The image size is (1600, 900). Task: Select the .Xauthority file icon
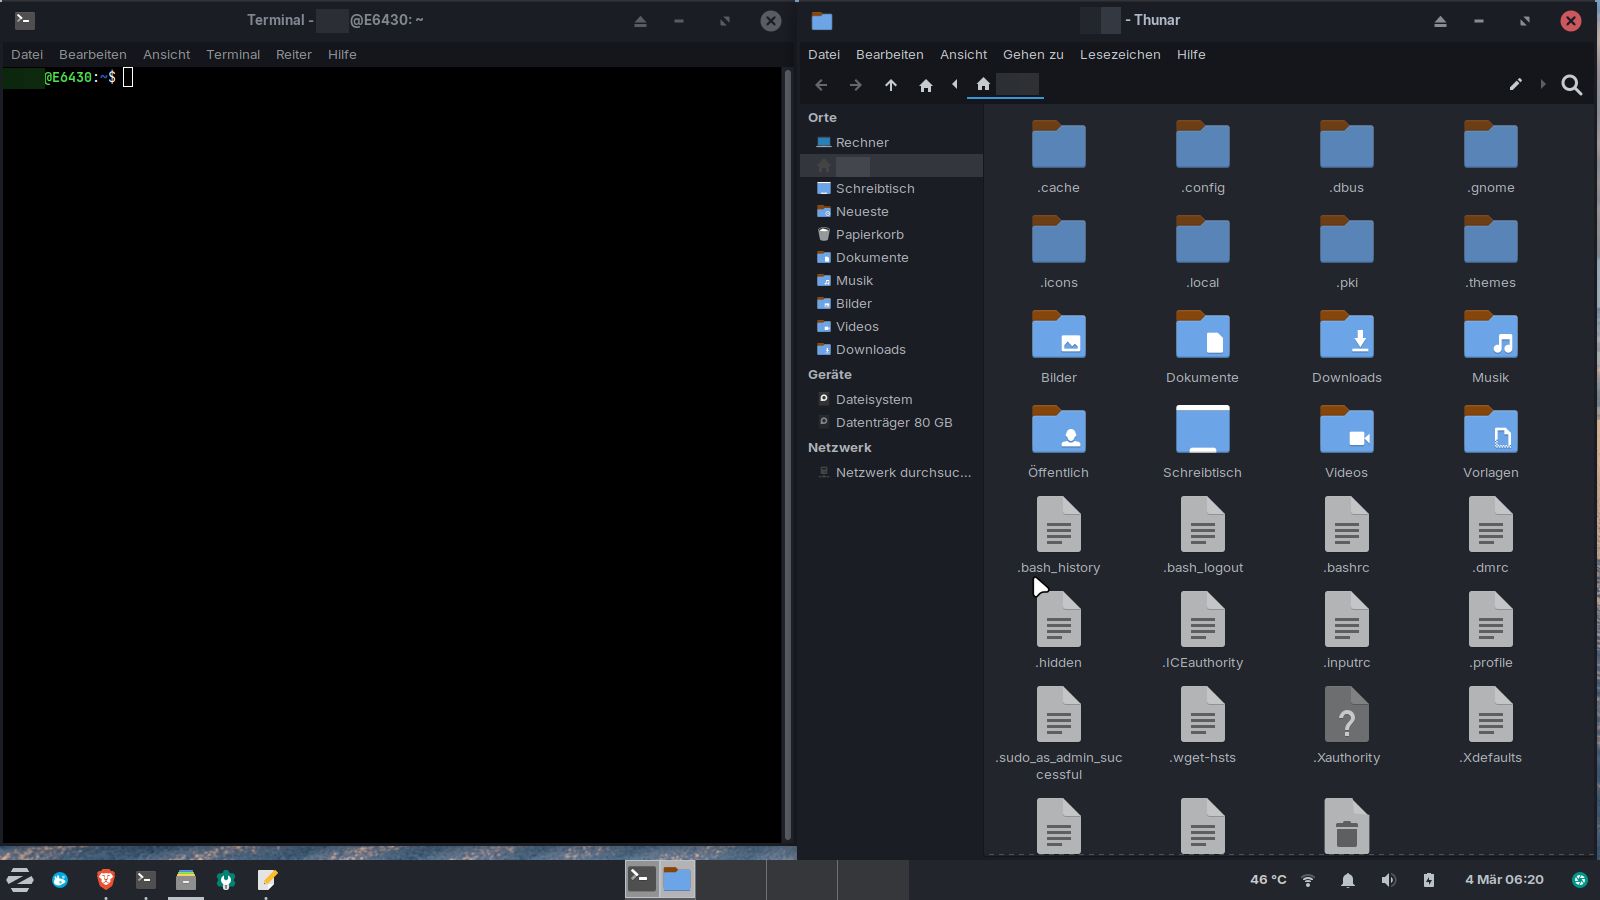coord(1346,716)
